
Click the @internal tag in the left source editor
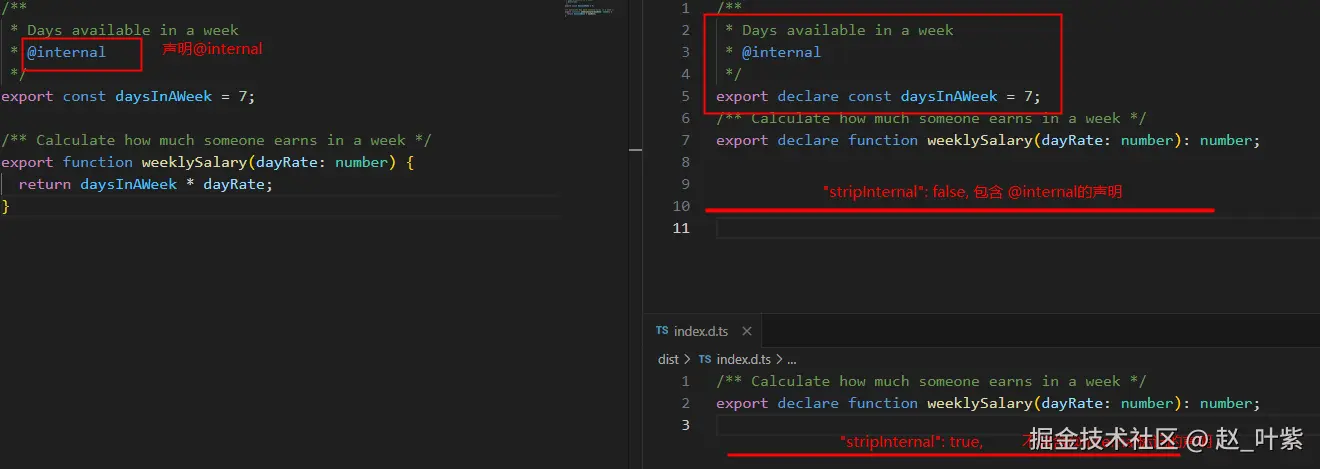point(66,52)
